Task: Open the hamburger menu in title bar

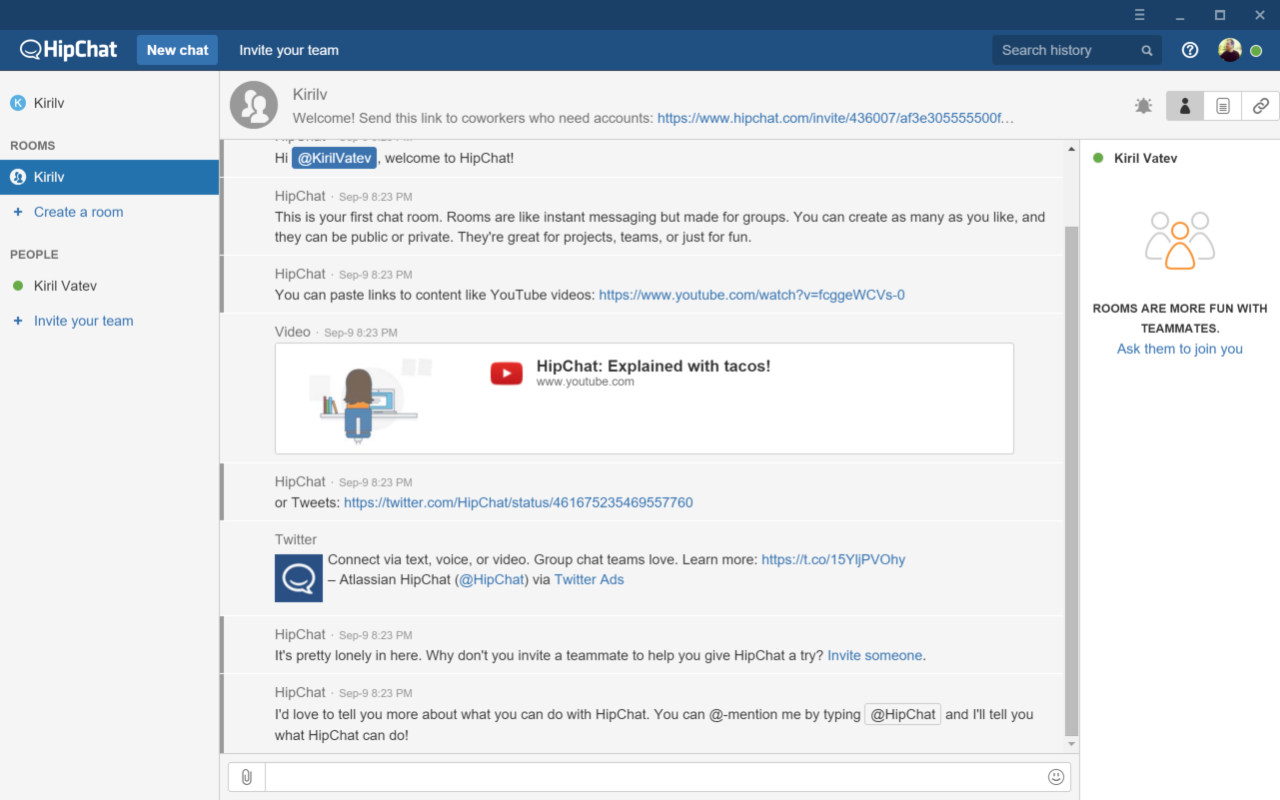Action: point(1140,15)
